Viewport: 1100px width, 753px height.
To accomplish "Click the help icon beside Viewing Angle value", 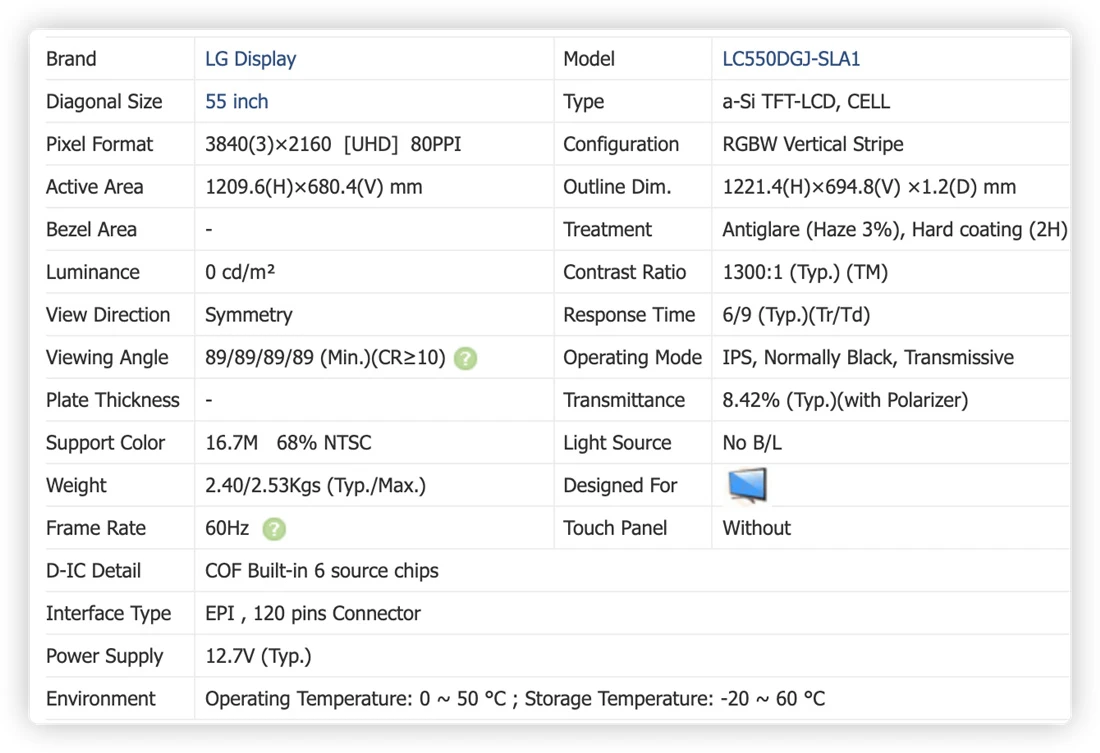I will click(x=465, y=359).
